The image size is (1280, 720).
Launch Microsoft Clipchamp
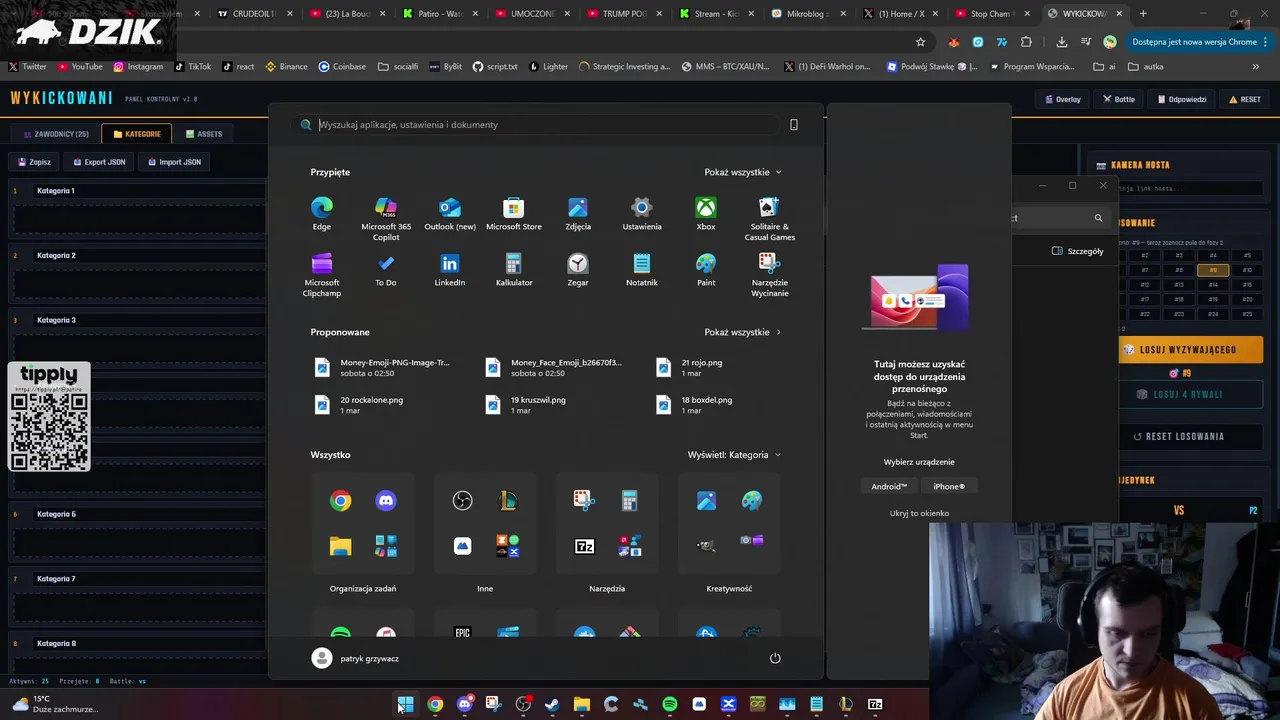pos(321,274)
